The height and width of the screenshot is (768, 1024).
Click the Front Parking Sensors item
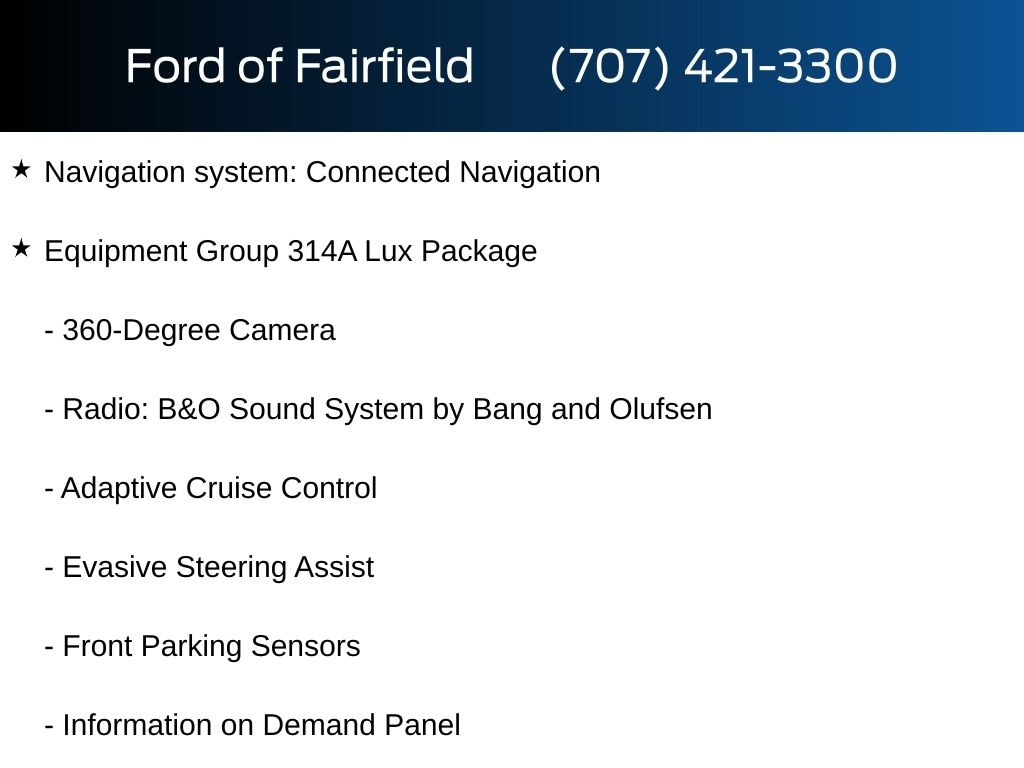pyautogui.click(x=211, y=646)
